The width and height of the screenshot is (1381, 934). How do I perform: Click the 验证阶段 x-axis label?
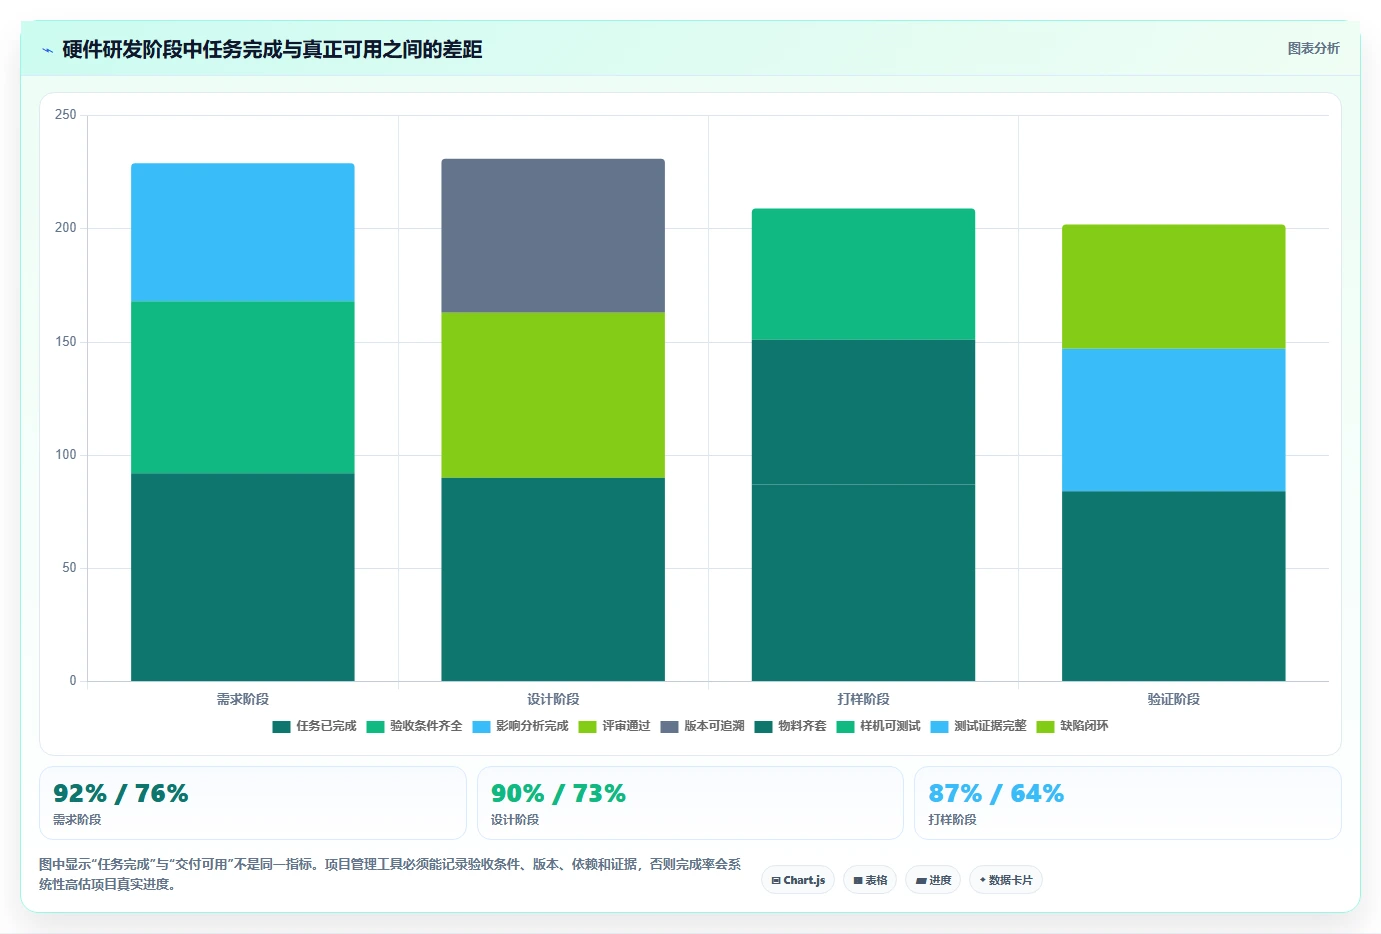[1174, 699]
